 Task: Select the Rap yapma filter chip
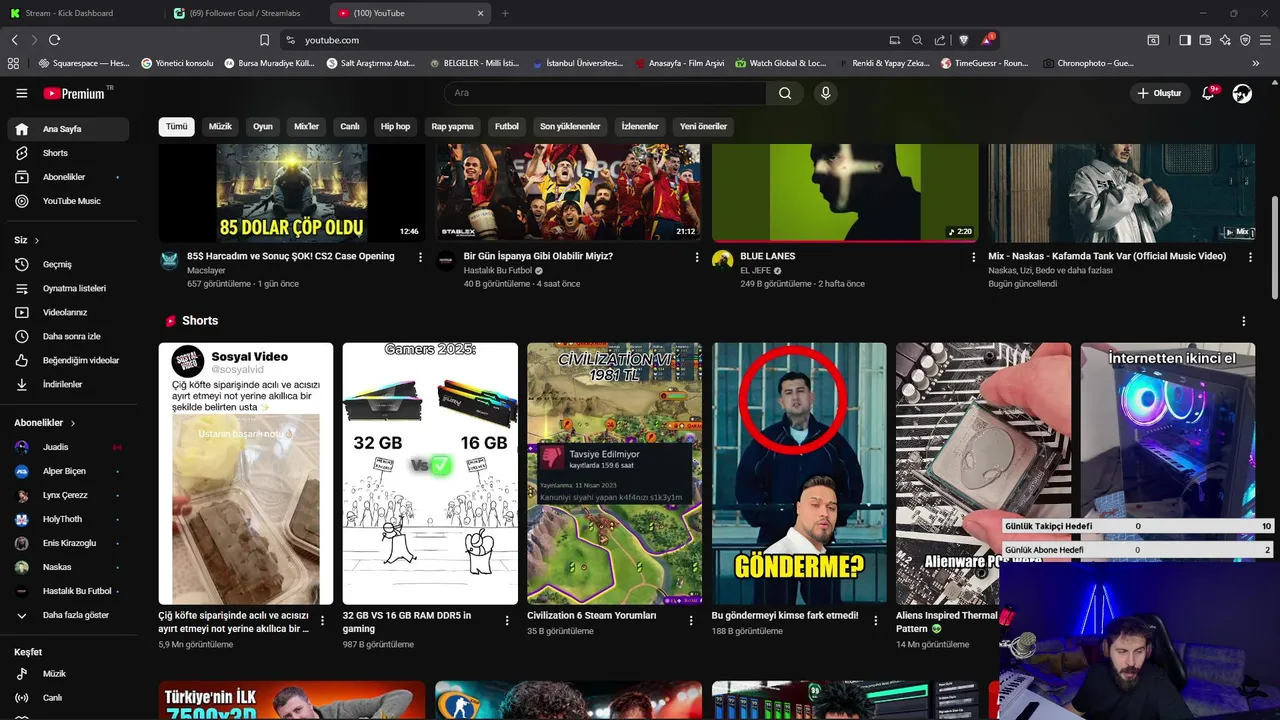tap(452, 127)
